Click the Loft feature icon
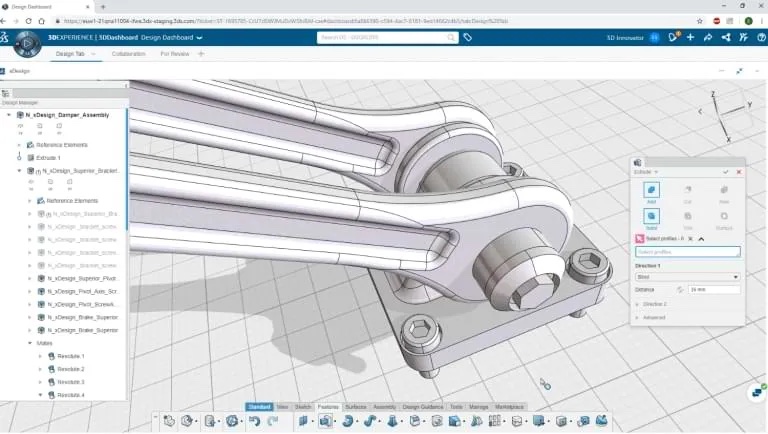This screenshot has height=434, width=768. click(392, 421)
